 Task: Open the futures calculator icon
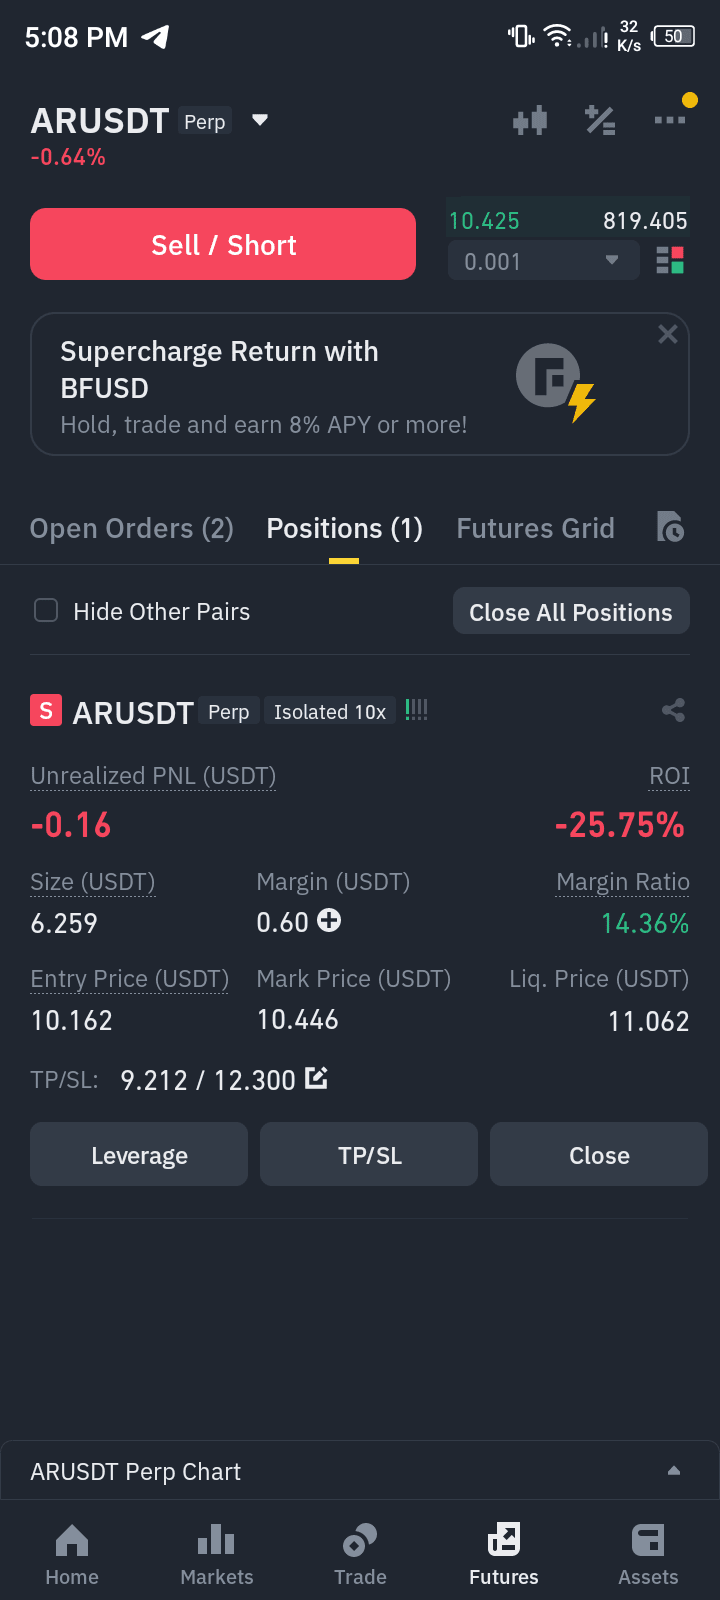(x=600, y=121)
